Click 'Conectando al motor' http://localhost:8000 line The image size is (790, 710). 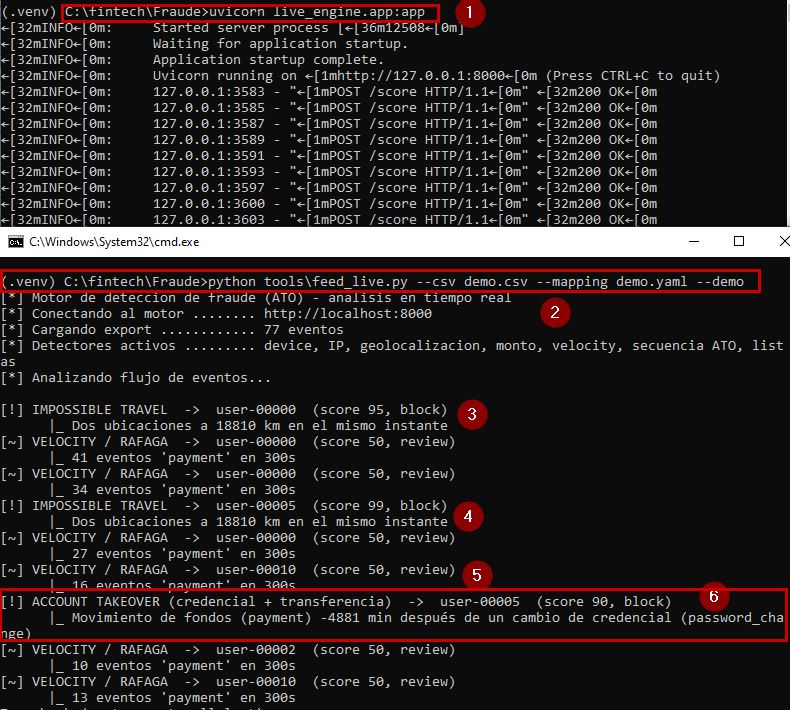(x=216, y=313)
